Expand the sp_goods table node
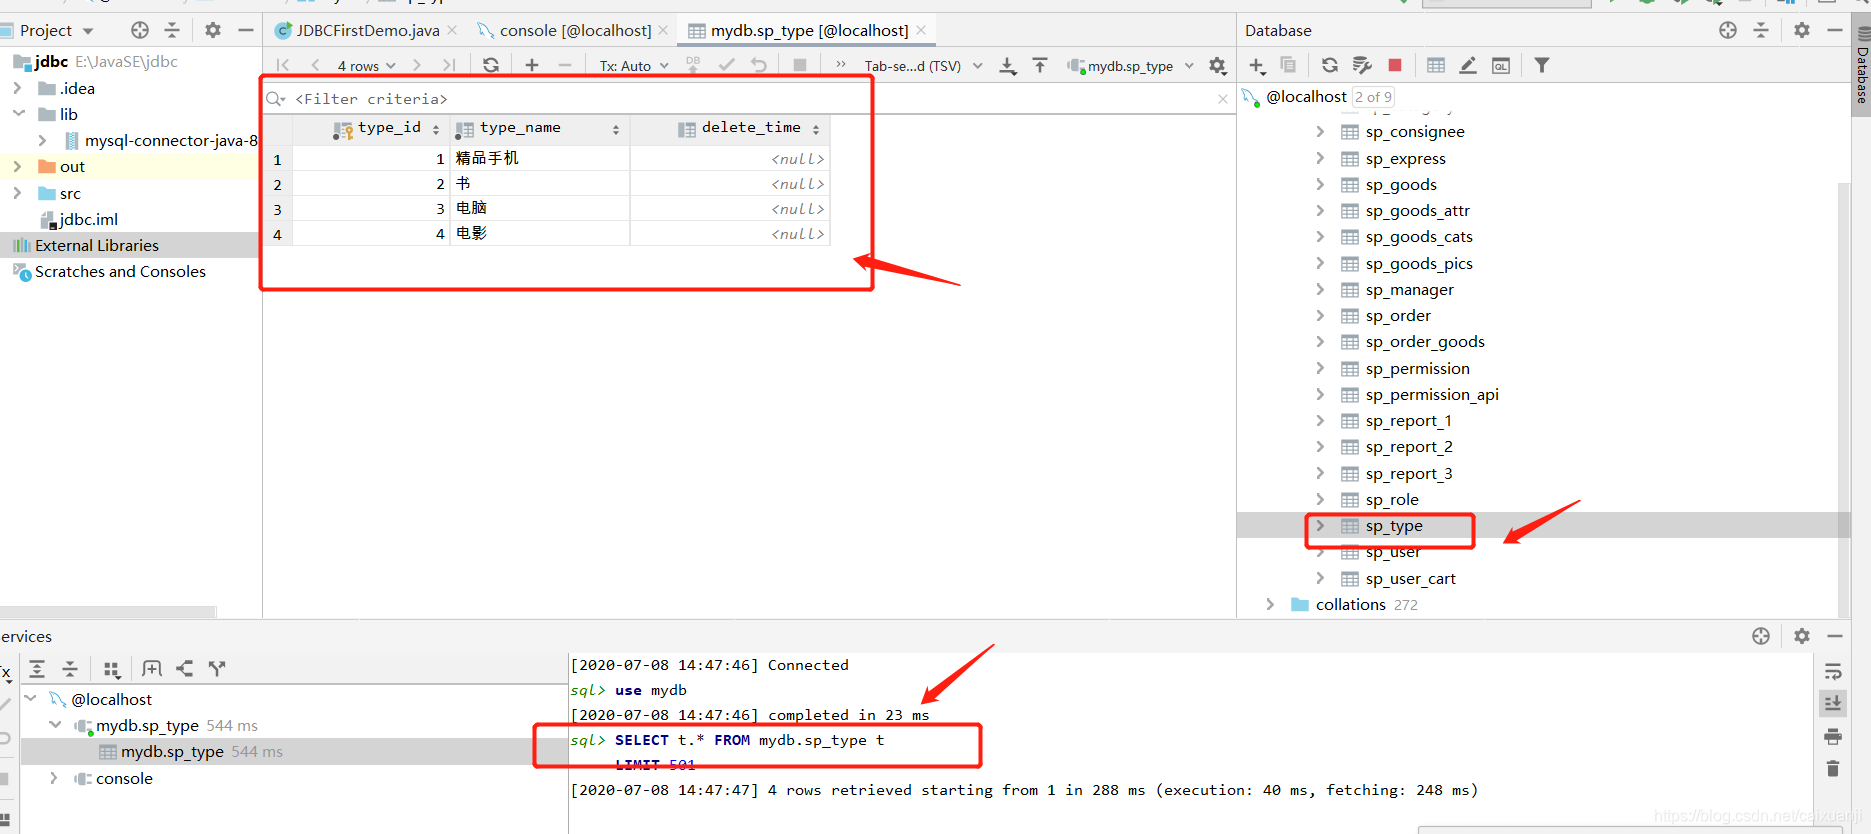 click(1320, 184)
